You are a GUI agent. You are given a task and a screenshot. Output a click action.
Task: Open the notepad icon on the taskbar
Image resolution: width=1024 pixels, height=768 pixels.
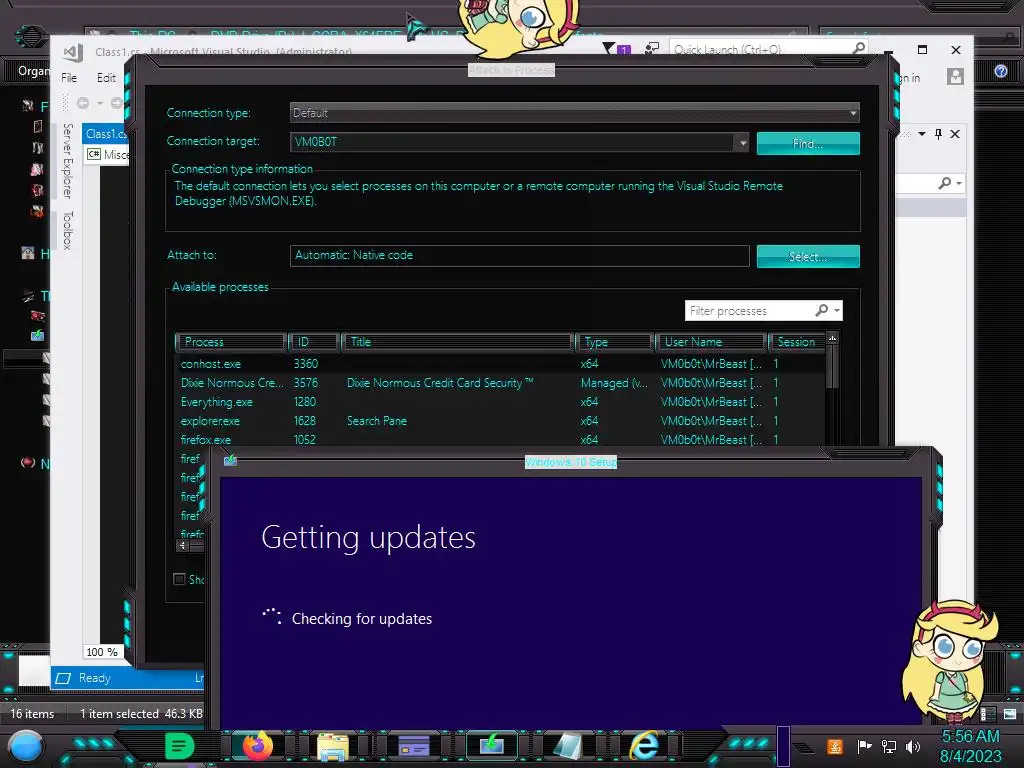[x=567, y=745]
